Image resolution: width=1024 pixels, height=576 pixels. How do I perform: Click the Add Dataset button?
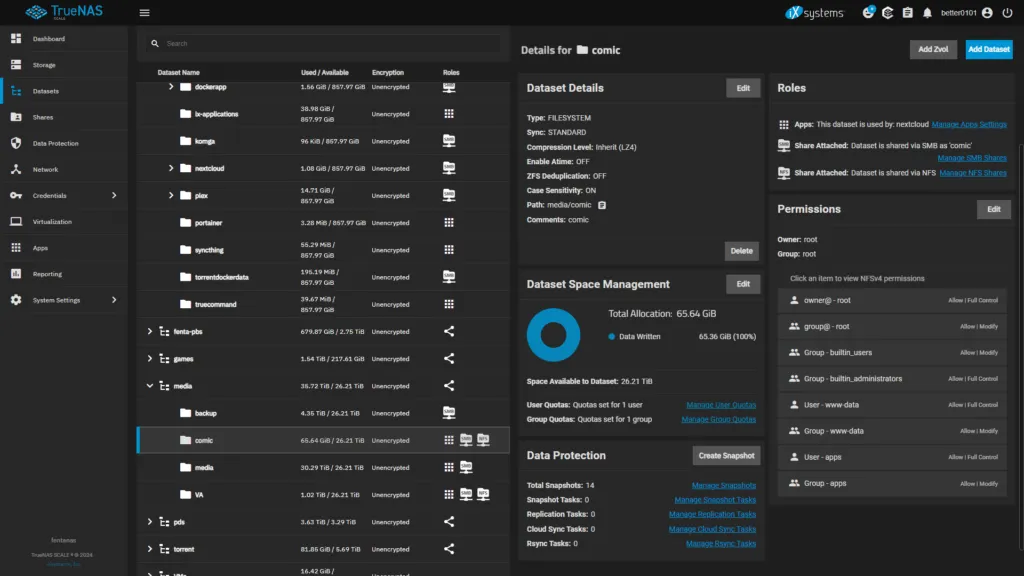pos(988,48)
